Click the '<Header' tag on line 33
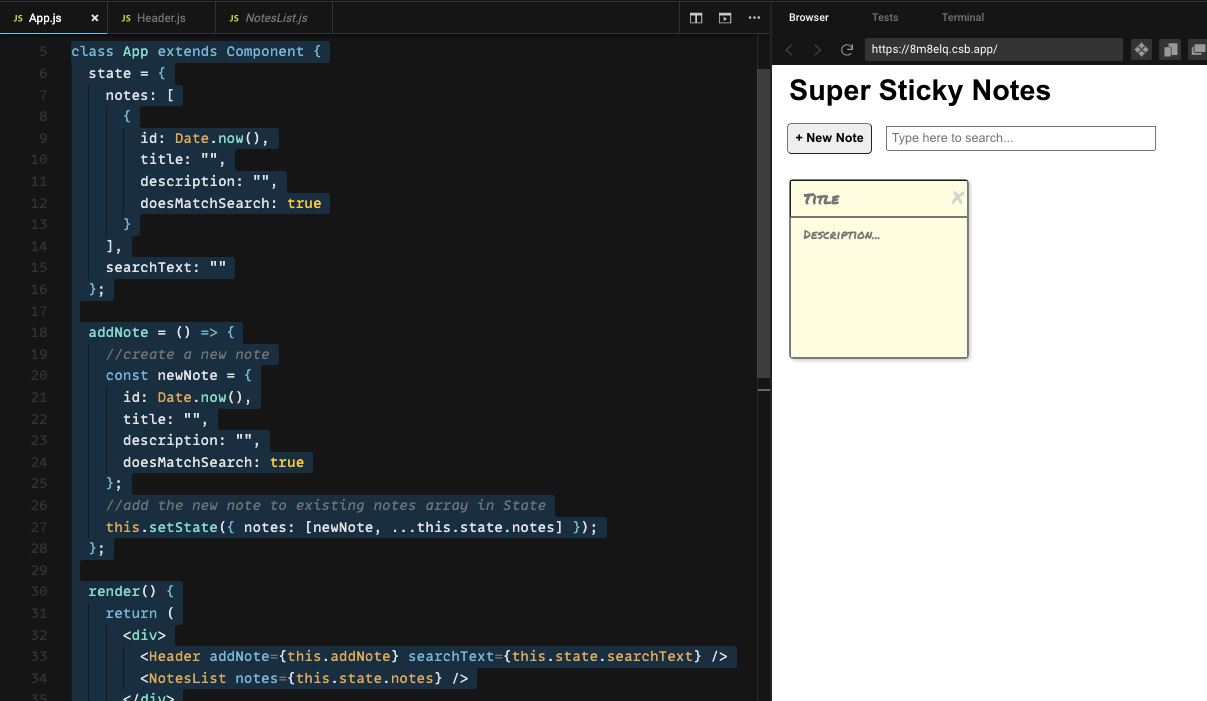The width and height of the screenshot is (1207, 701). 170,656
